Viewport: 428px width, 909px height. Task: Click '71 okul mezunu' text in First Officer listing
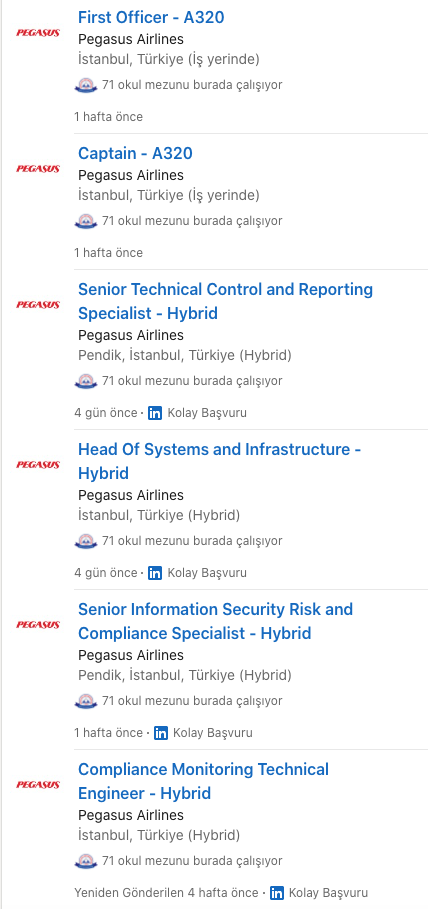pyautogui.click(x=192, y=86)
